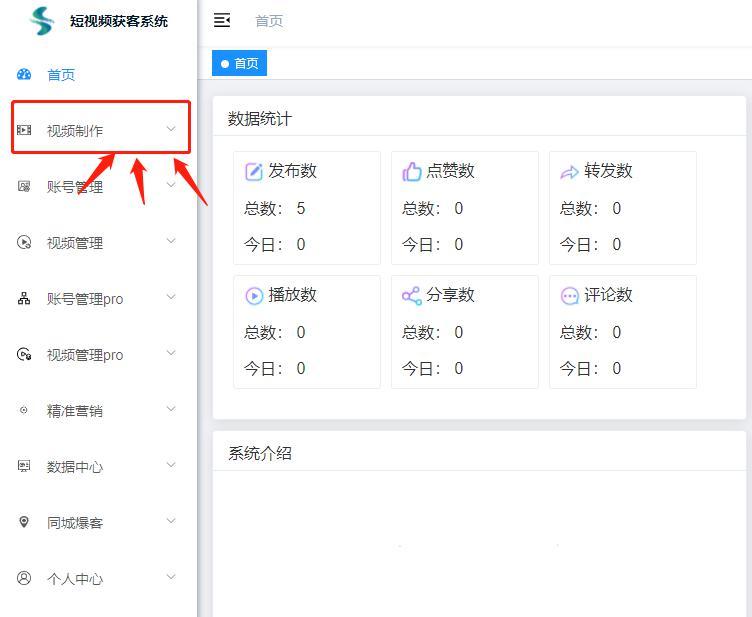752x617 pixels.
Task: Open 个人中心 sidebar entry
Action: [x=74, y=579]
